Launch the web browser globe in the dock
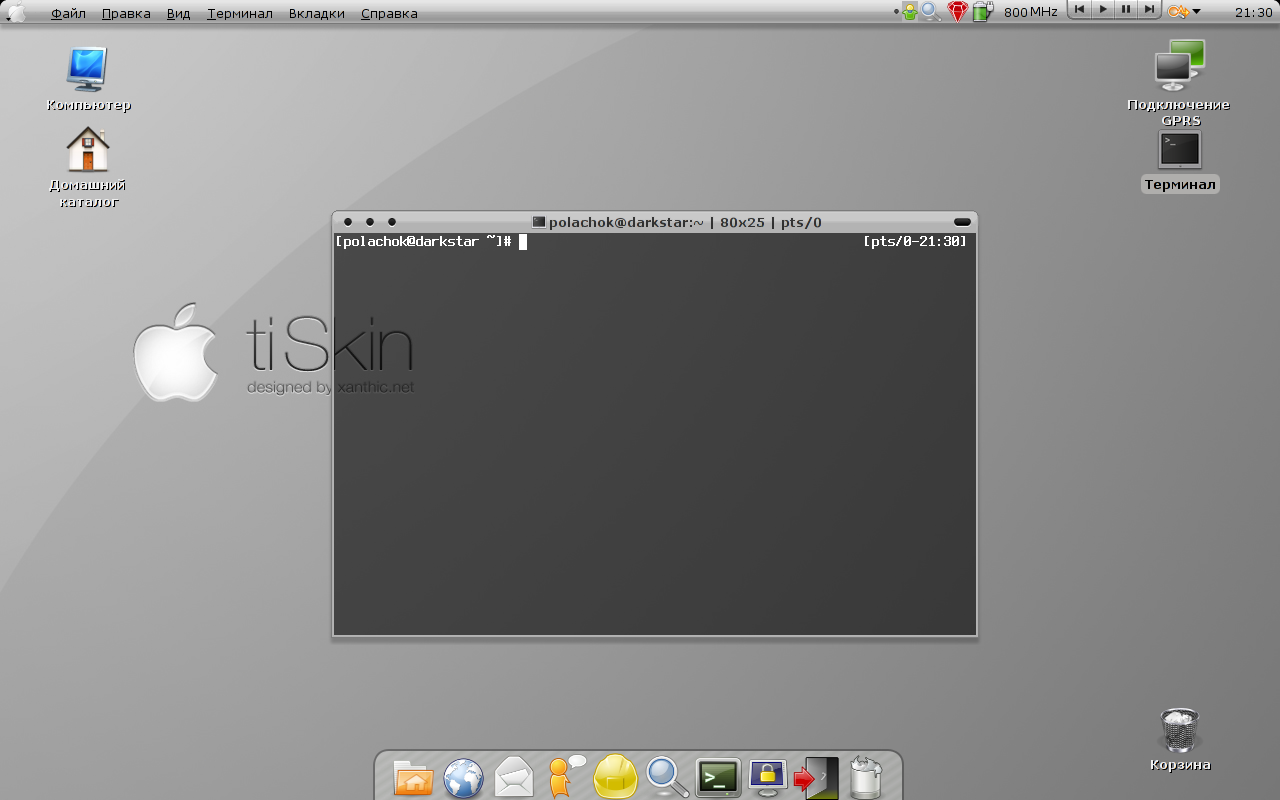This screenshot has height=800, width=1280. click(x=464, y=778)
